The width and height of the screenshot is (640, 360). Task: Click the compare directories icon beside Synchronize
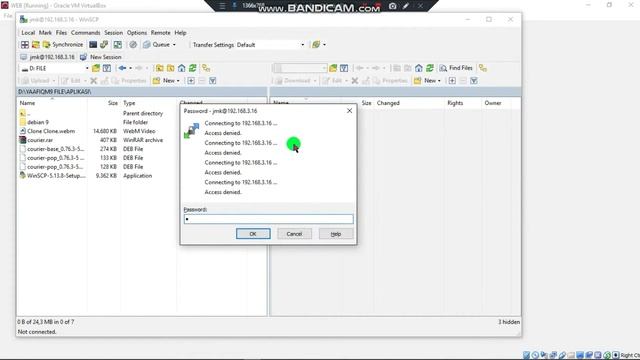[x=36, y=44]
